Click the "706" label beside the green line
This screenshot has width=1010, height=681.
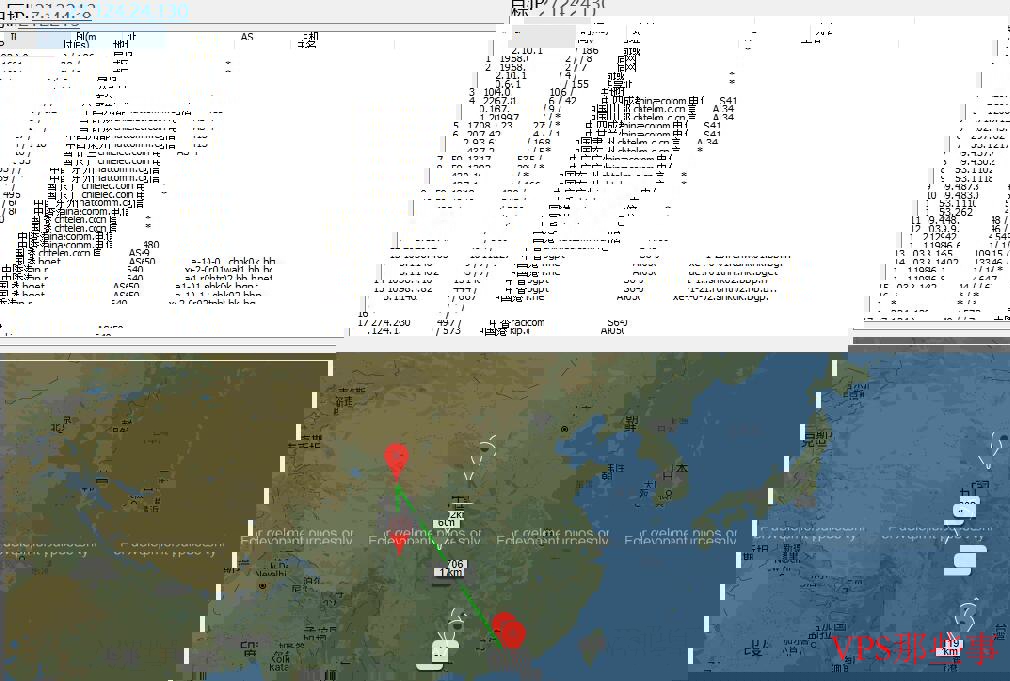pyautogui.click(x=457, y=563)
